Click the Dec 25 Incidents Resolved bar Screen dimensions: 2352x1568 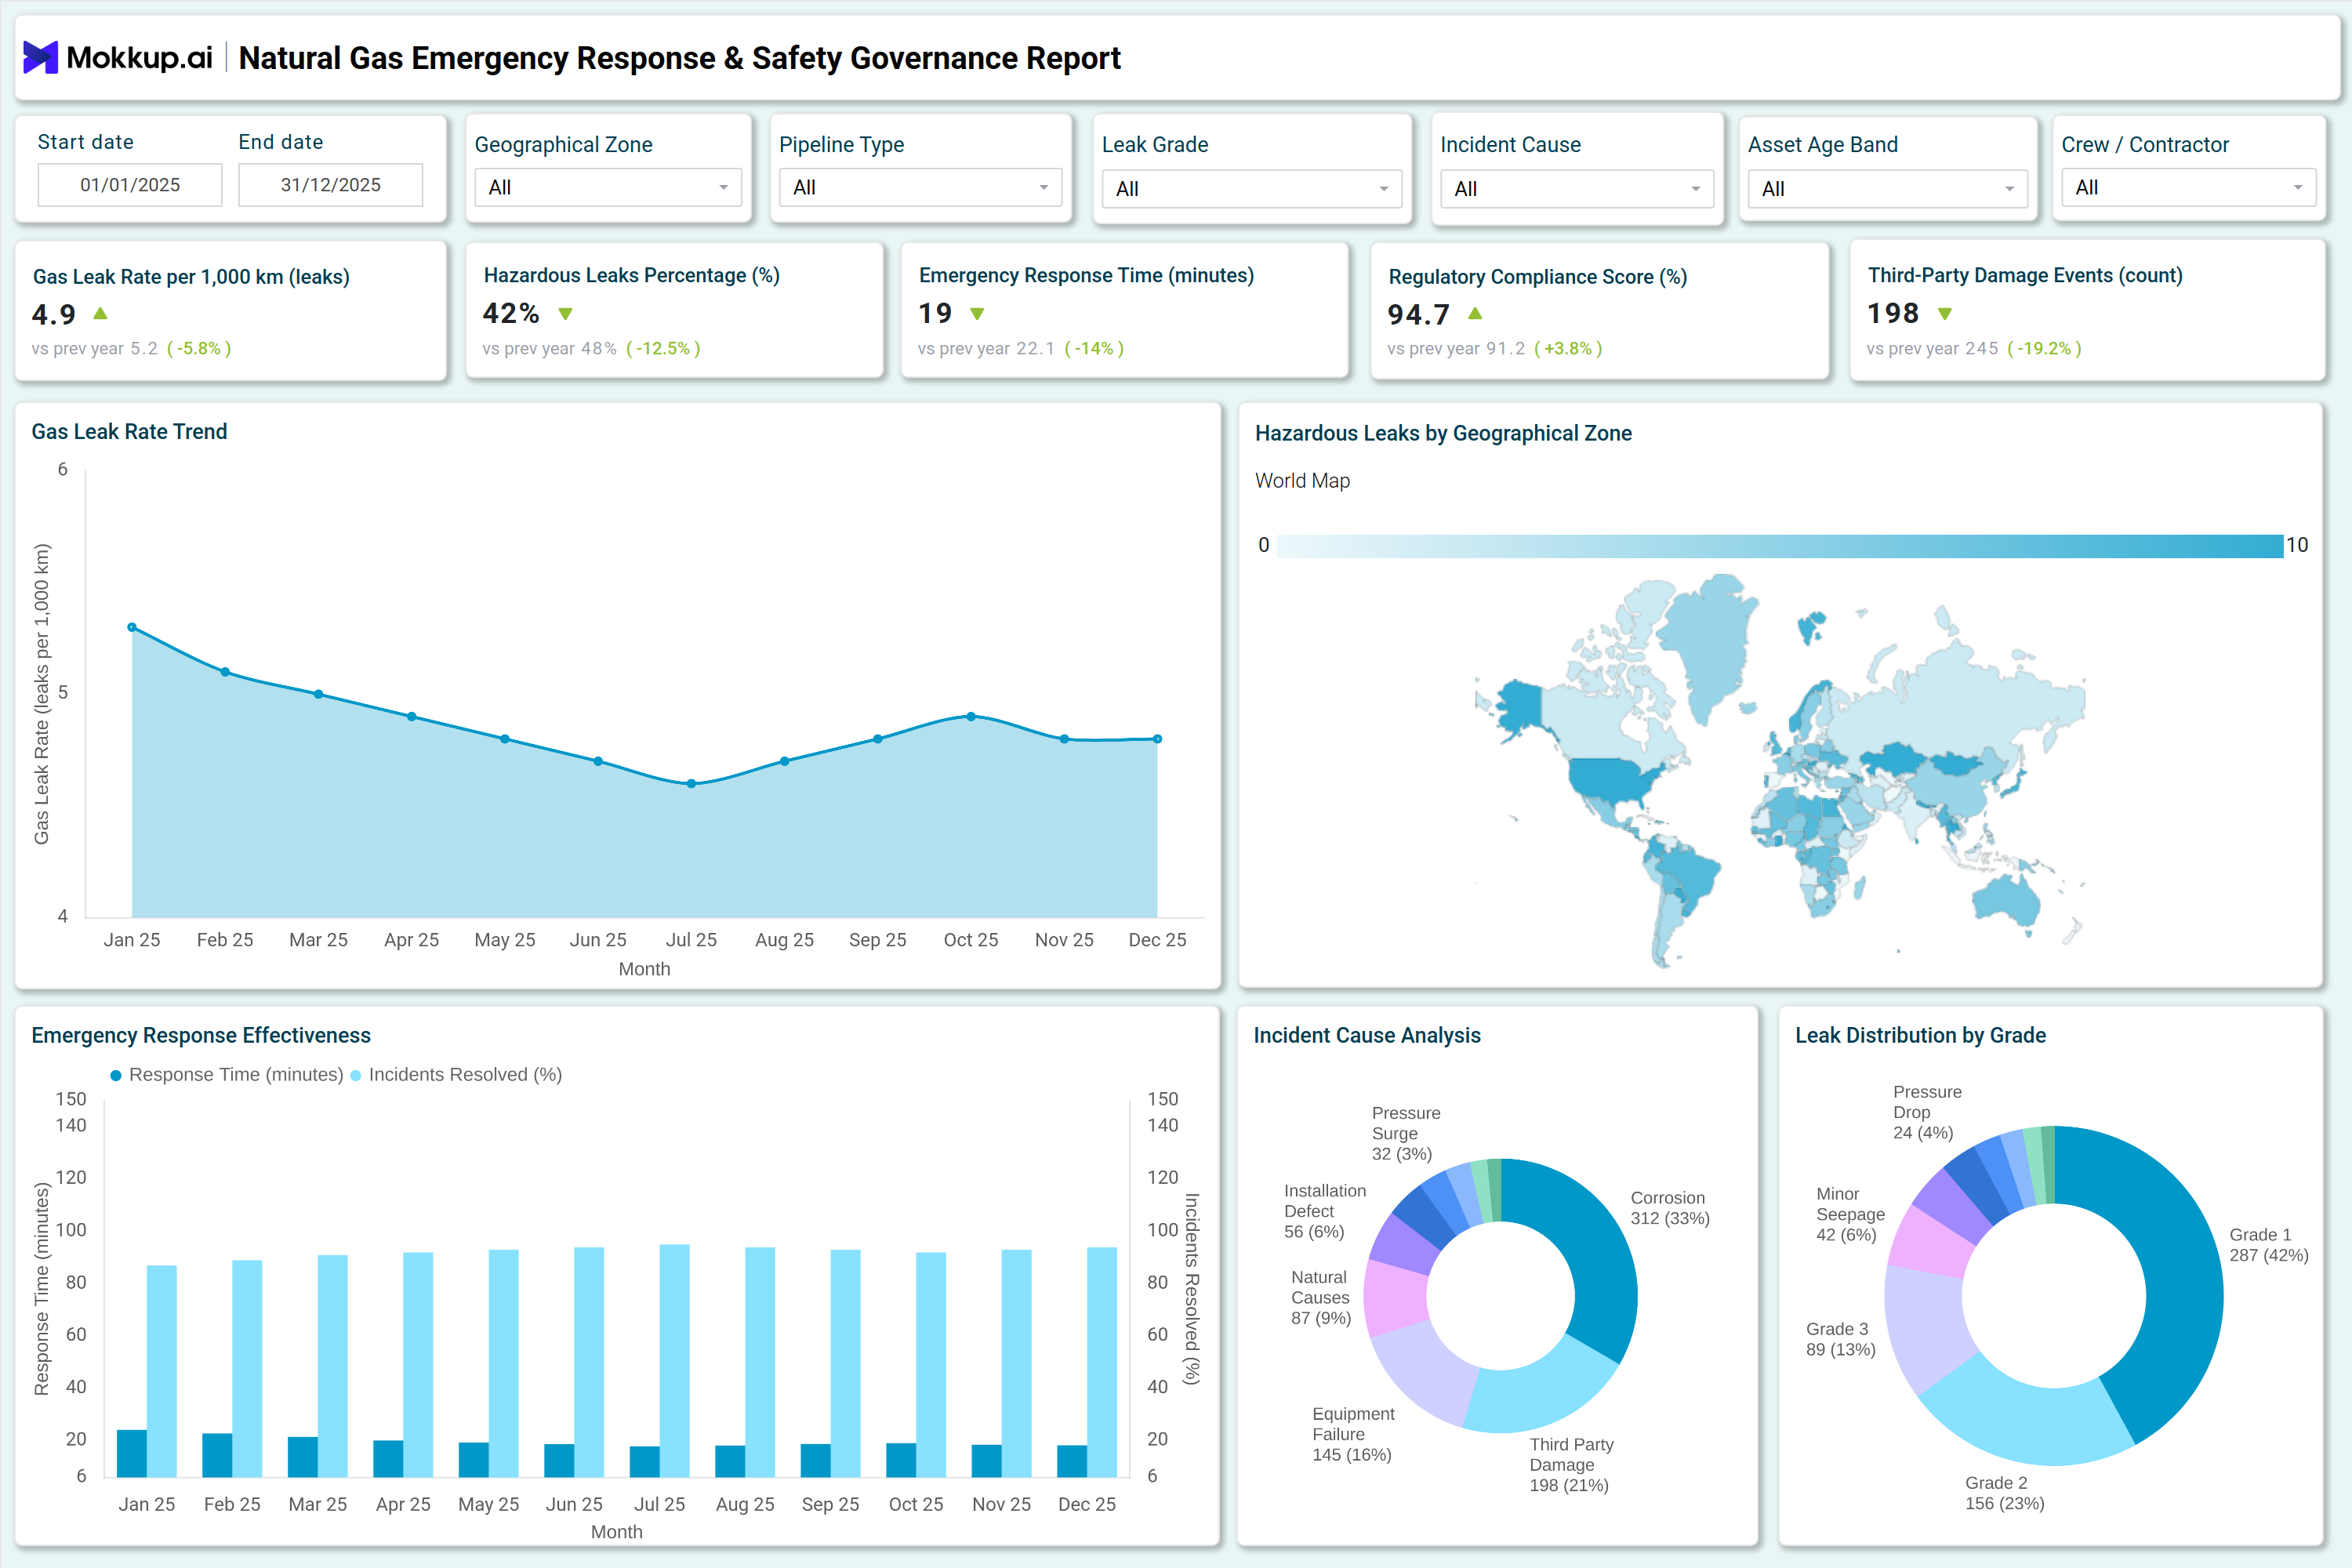(1102, 1362)
